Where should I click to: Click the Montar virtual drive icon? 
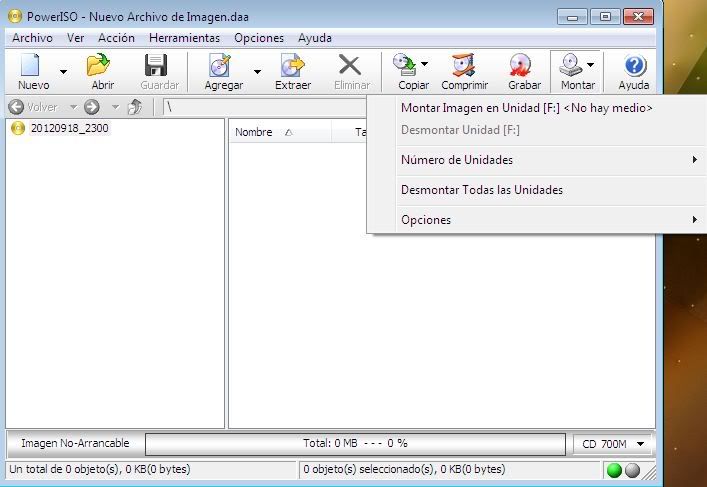pyautogui.click(x=570, y=65)
